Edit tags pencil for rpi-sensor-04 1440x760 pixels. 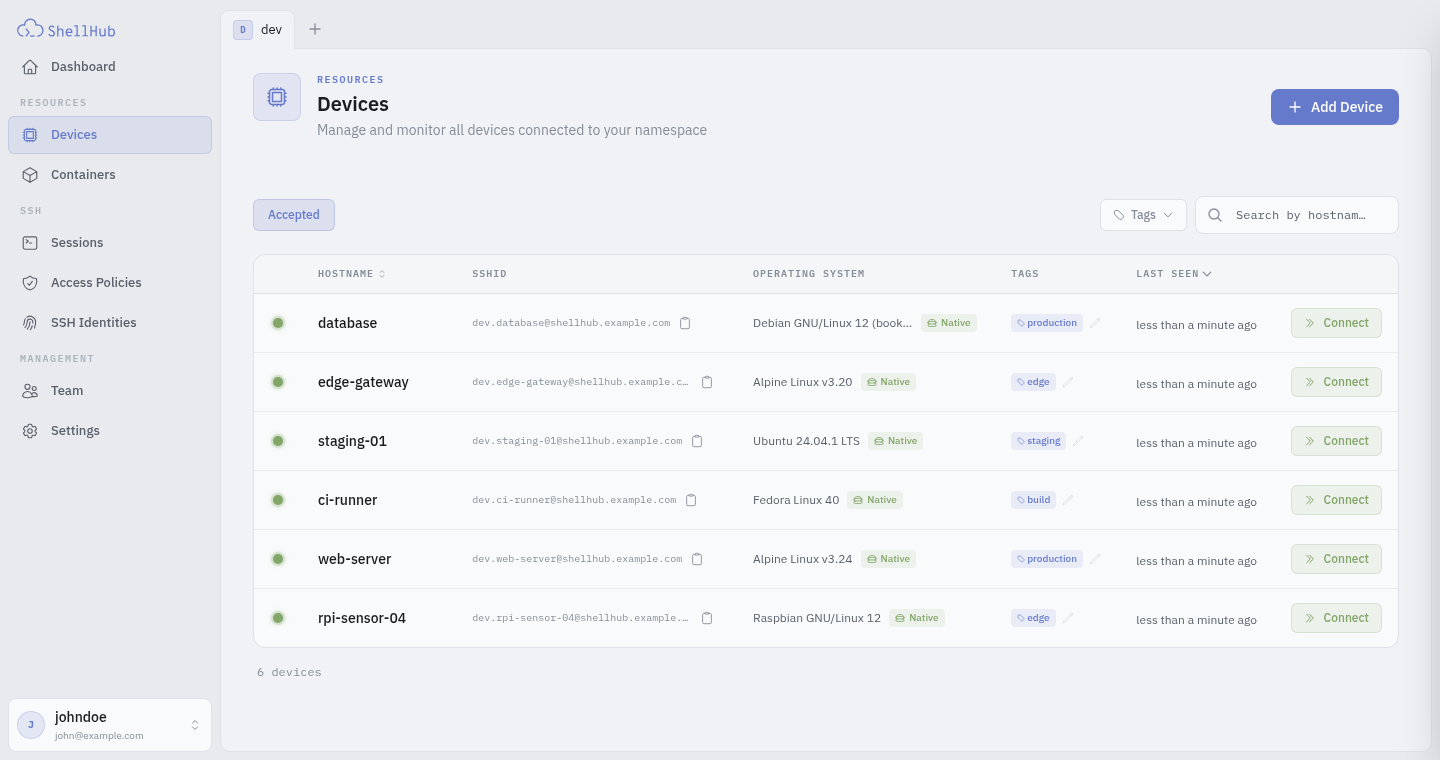click(1068, 618)
